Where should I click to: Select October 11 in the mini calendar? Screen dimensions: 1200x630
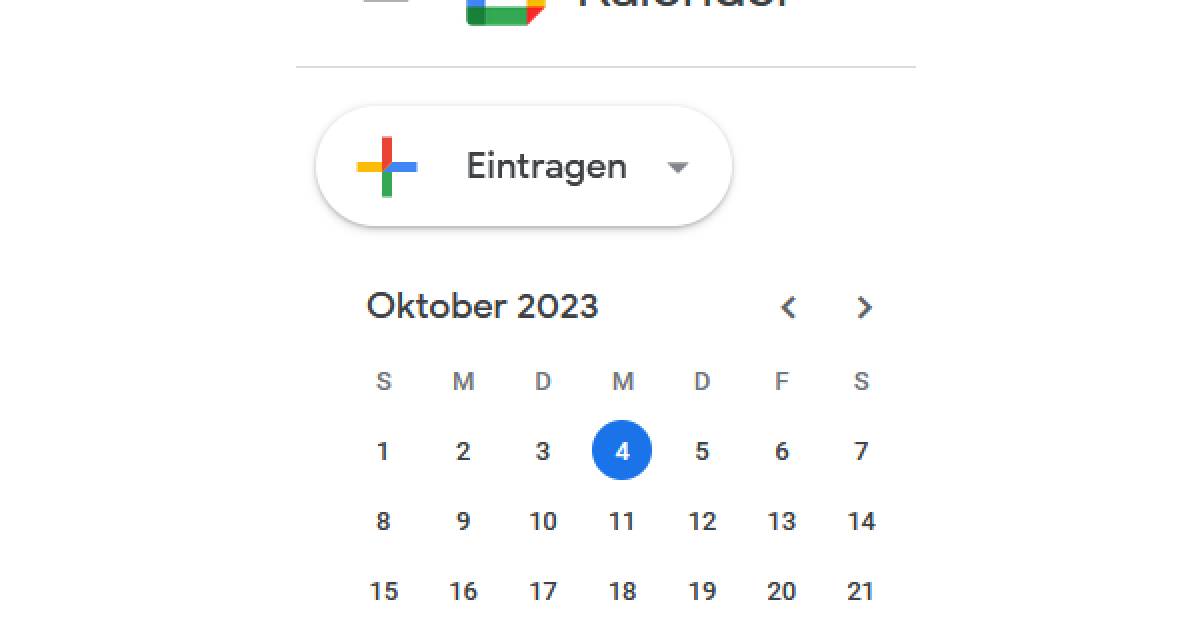pyautogui.click(x=622, y=521)
